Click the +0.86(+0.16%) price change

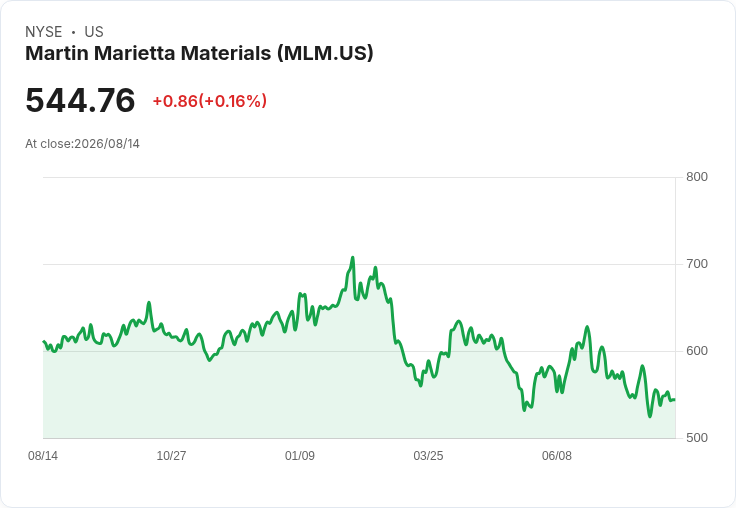[210, 101]
